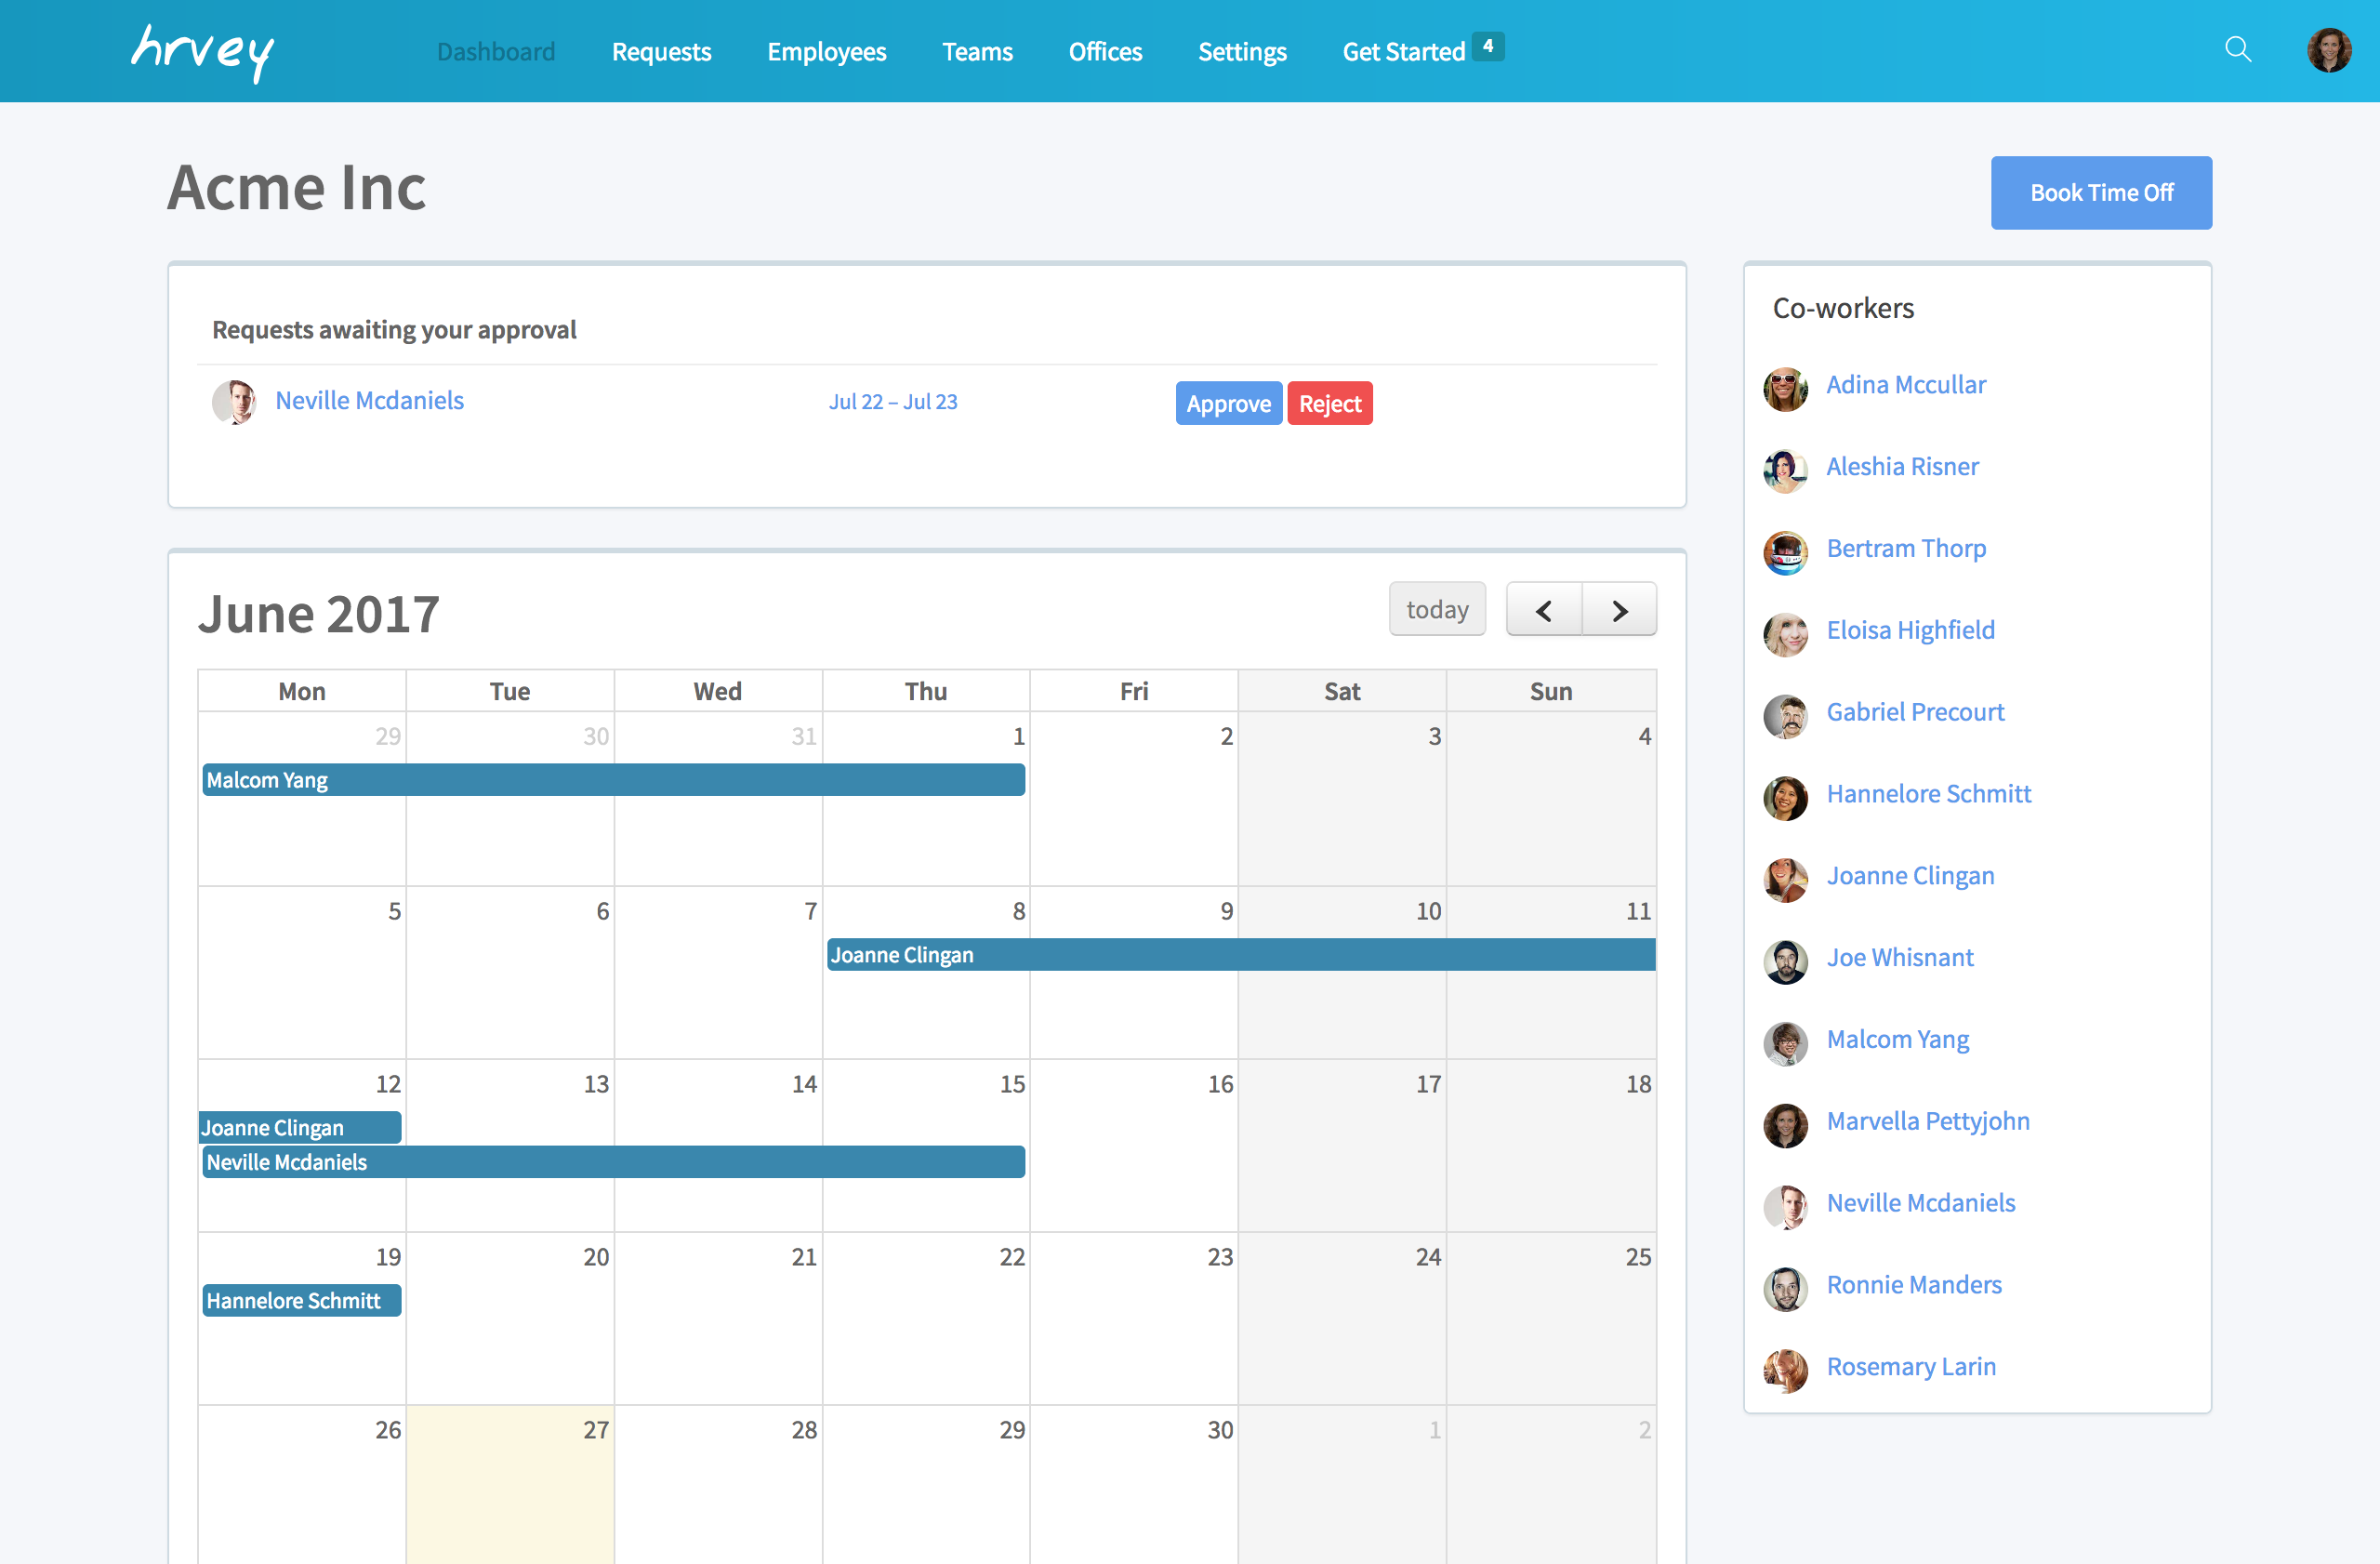This screenshot has width=2380, height=1564.
Task: Open the user profile avatar menu
Action: (x=2328, y=50)
